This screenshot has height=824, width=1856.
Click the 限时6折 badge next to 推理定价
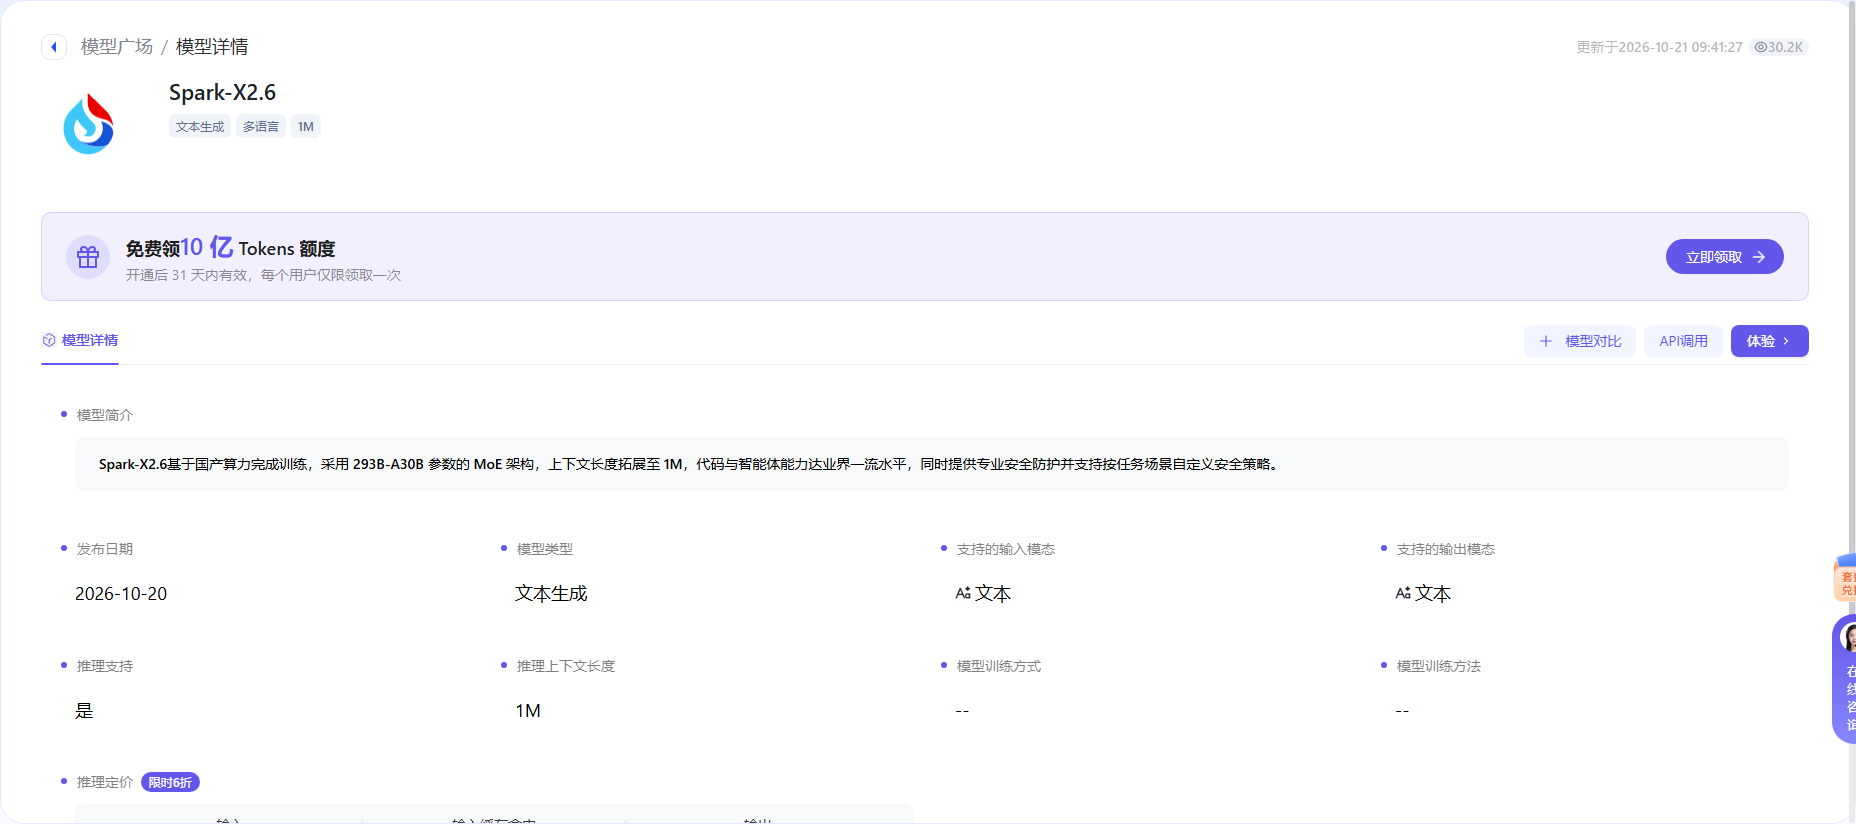coord(170,782)
